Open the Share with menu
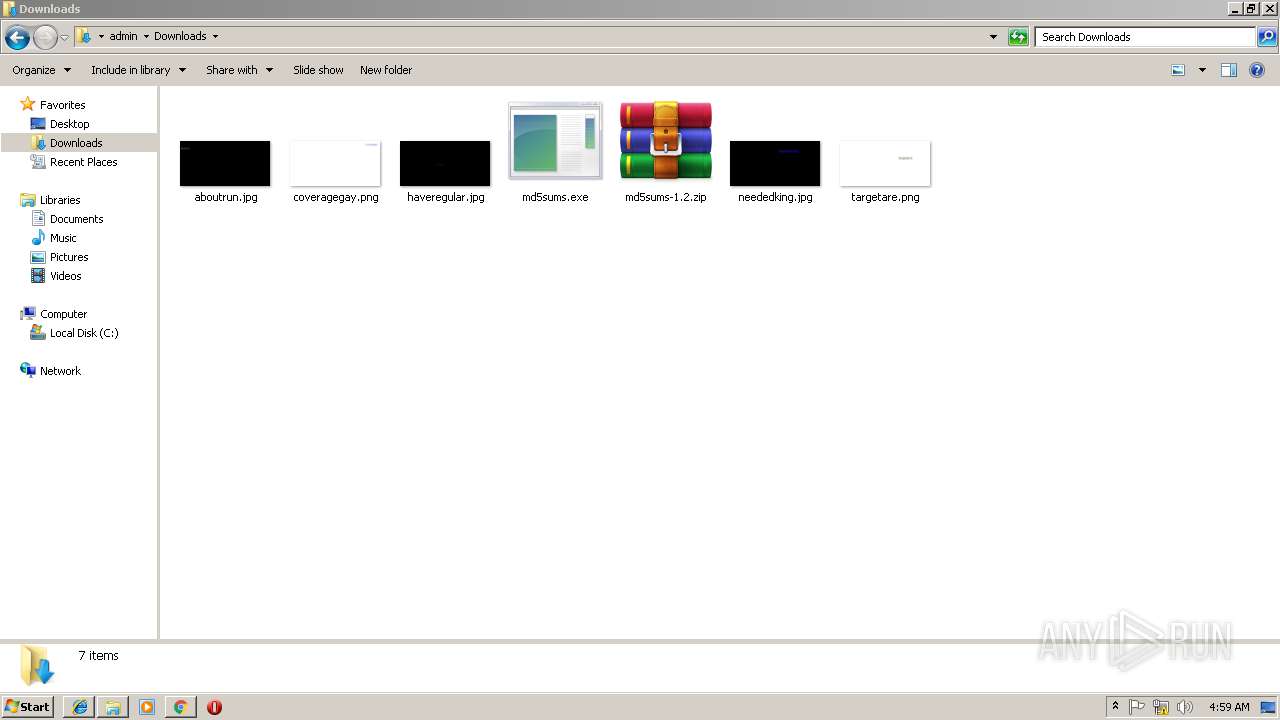This screenshot has width=1280, height=720. pos(239,70)
